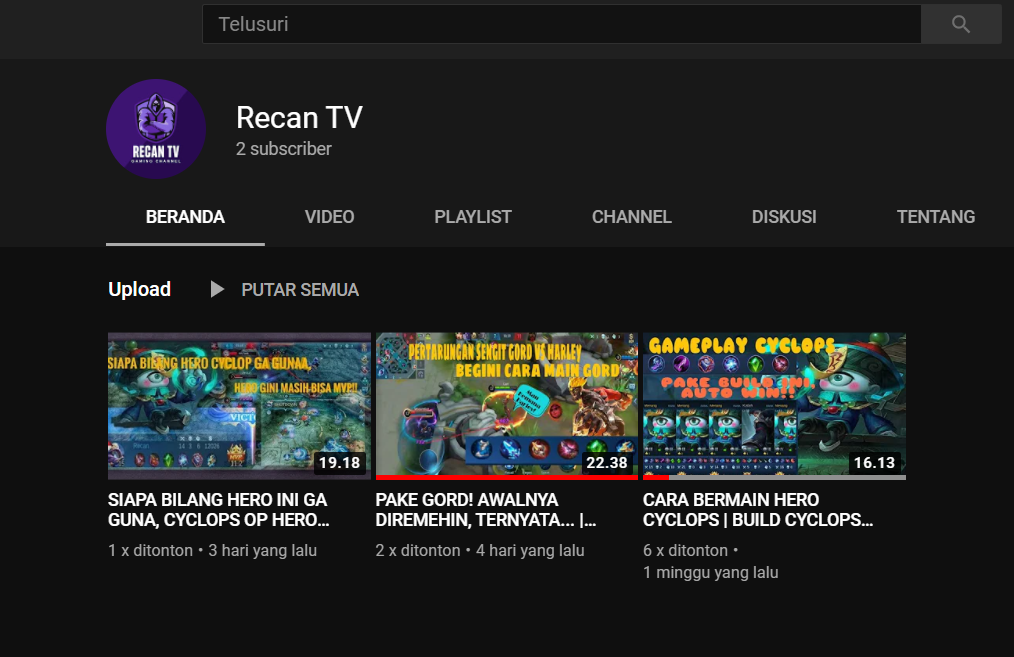Screen dimensions: 1014x657
Task: Click the watched progress bar under Gord video
Action: tap(506, 477)
